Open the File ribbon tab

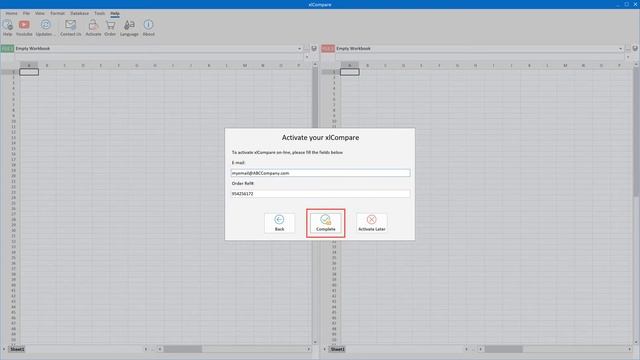click(26, 13)
